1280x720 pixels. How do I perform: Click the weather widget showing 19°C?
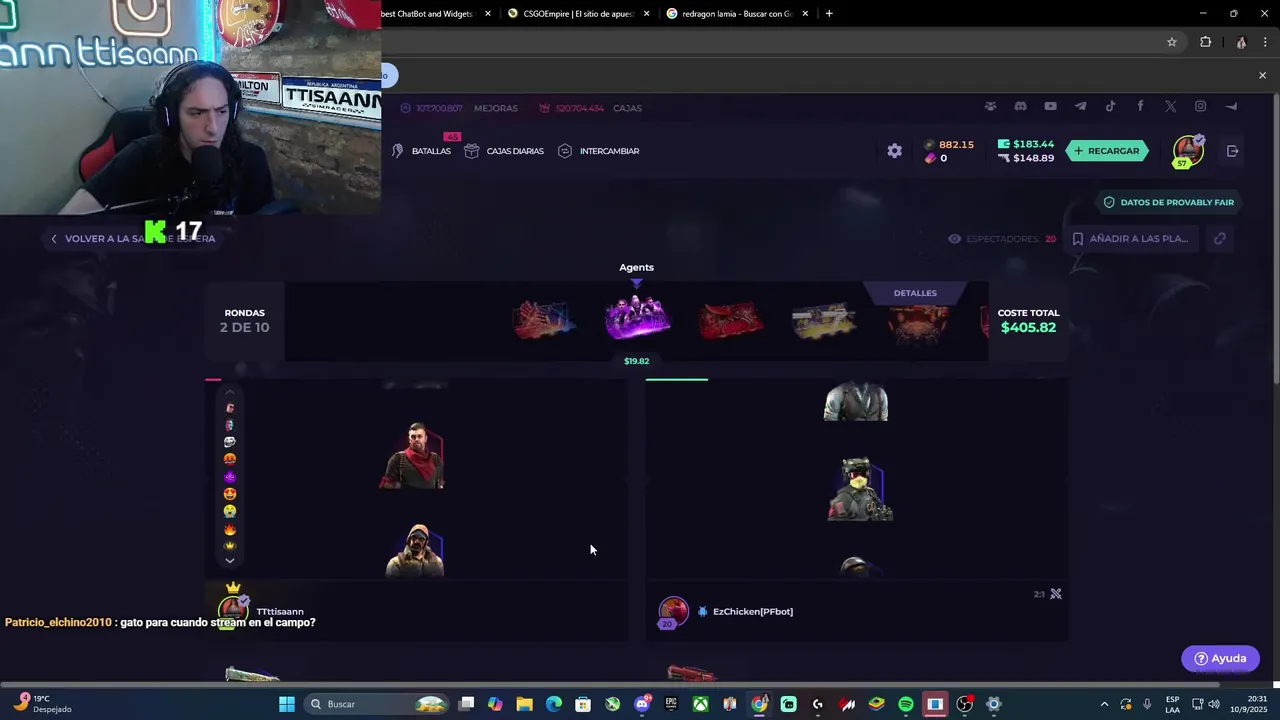pos(42,704)
